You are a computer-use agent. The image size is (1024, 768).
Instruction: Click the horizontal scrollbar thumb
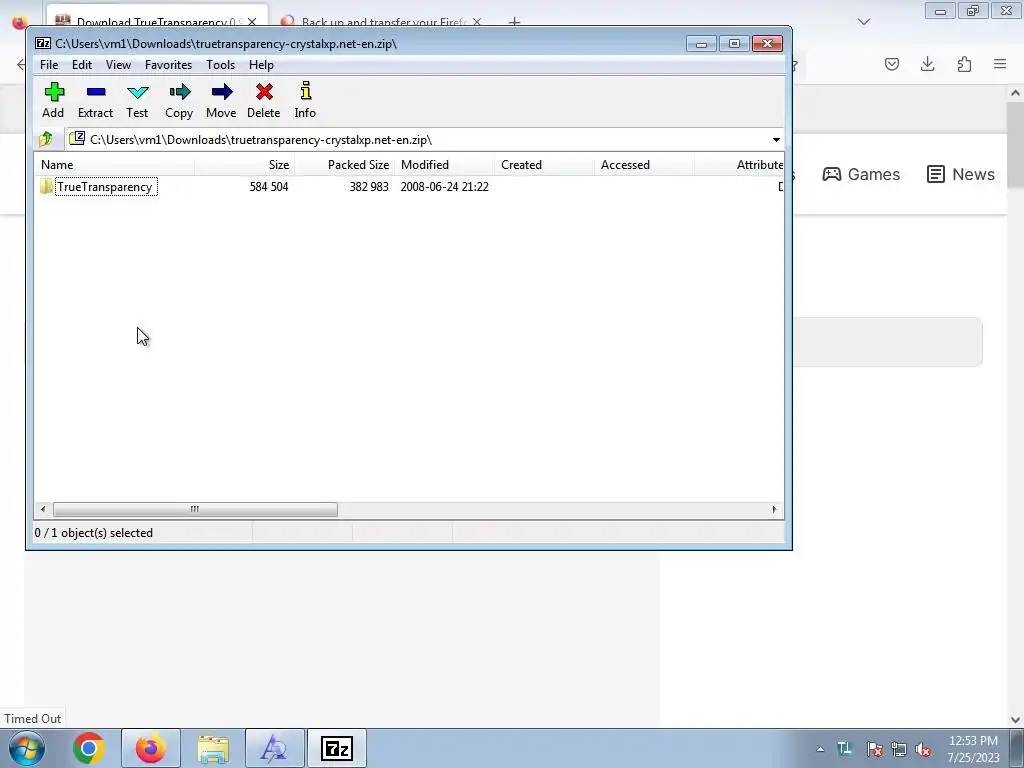coord(195,509)
